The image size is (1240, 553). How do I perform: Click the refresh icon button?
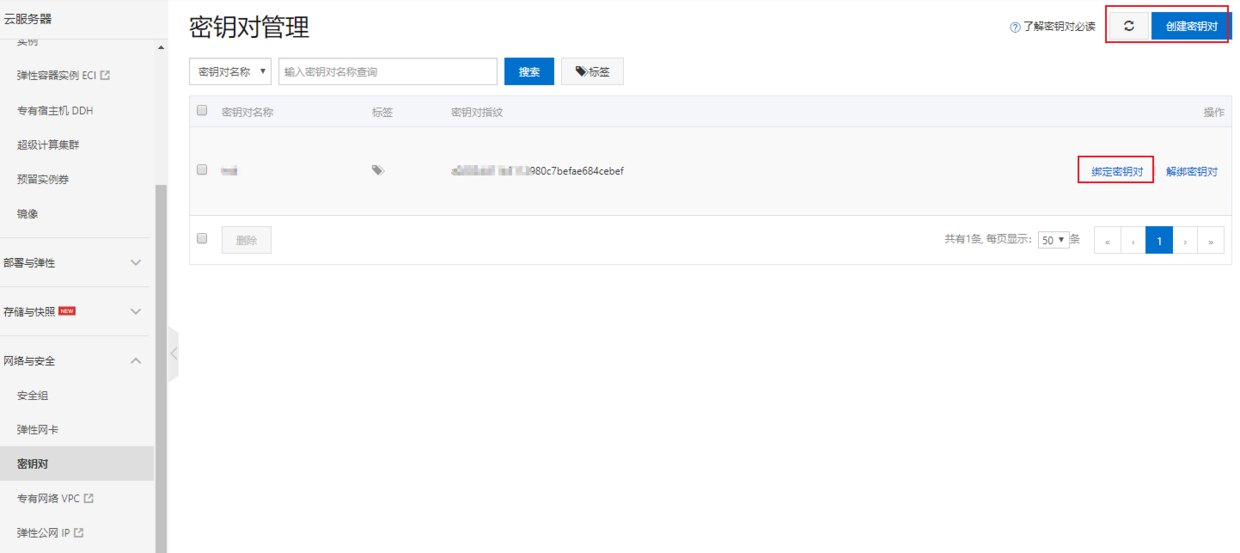click(1129, 26)
